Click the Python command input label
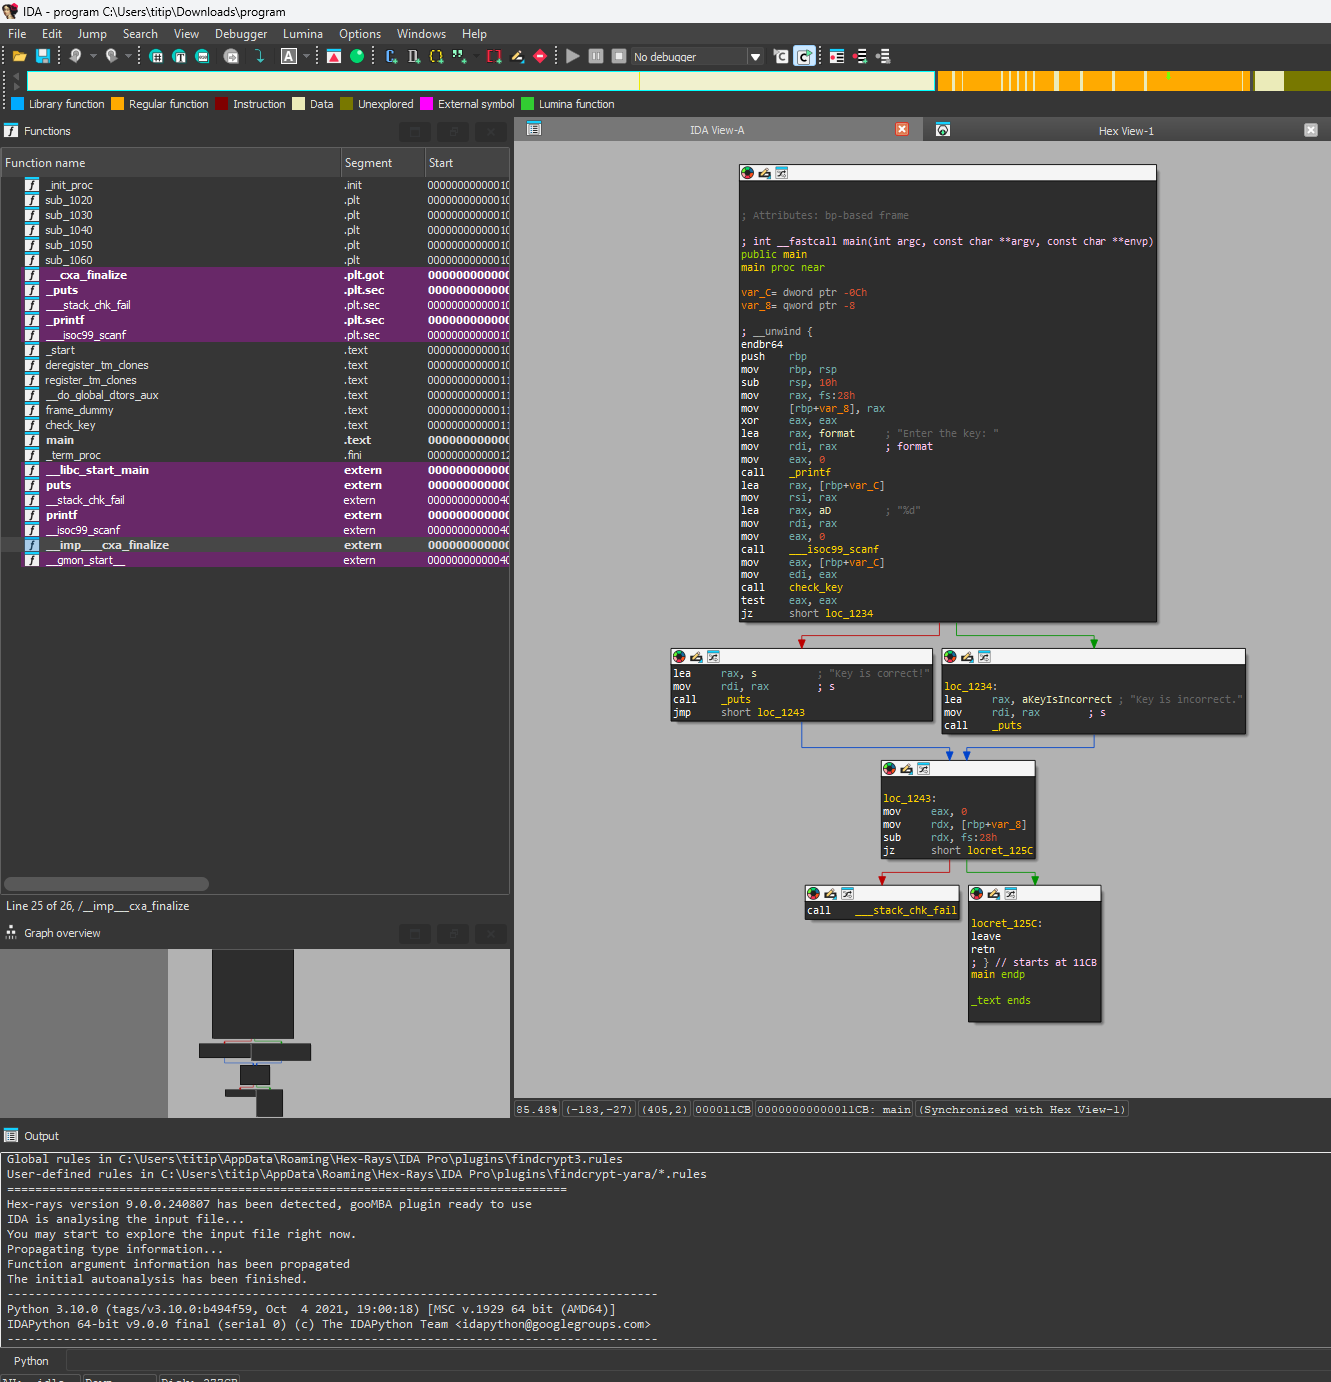The width and height of the screenshot is (1331, 1382). pos(31,1361)
